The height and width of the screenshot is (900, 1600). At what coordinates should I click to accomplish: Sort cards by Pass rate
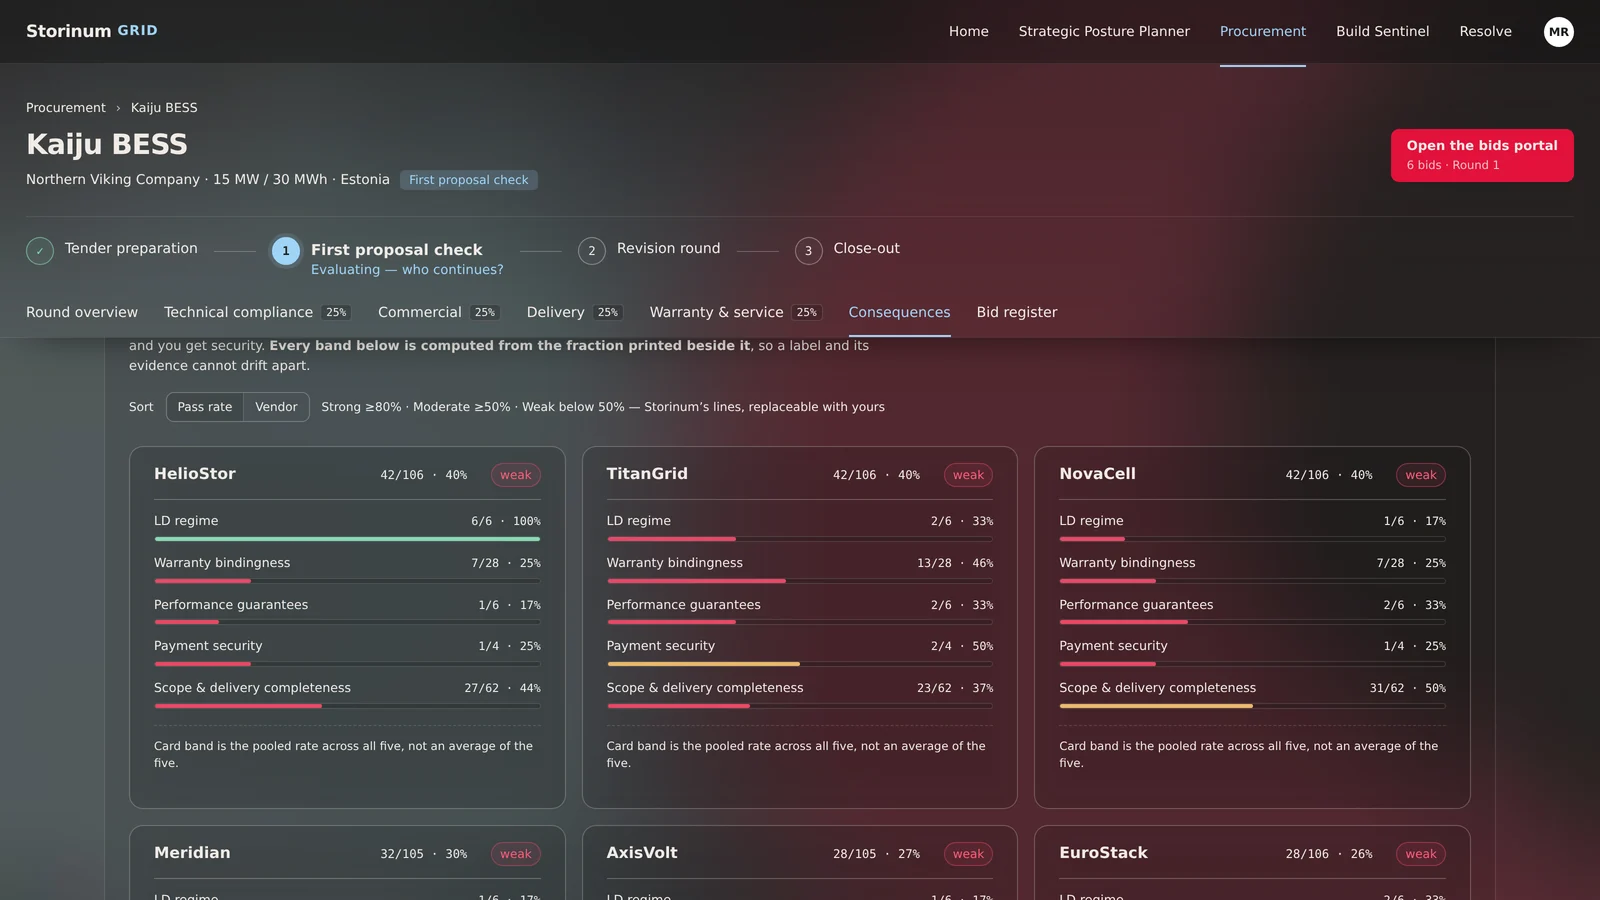(x=205, y=407)
